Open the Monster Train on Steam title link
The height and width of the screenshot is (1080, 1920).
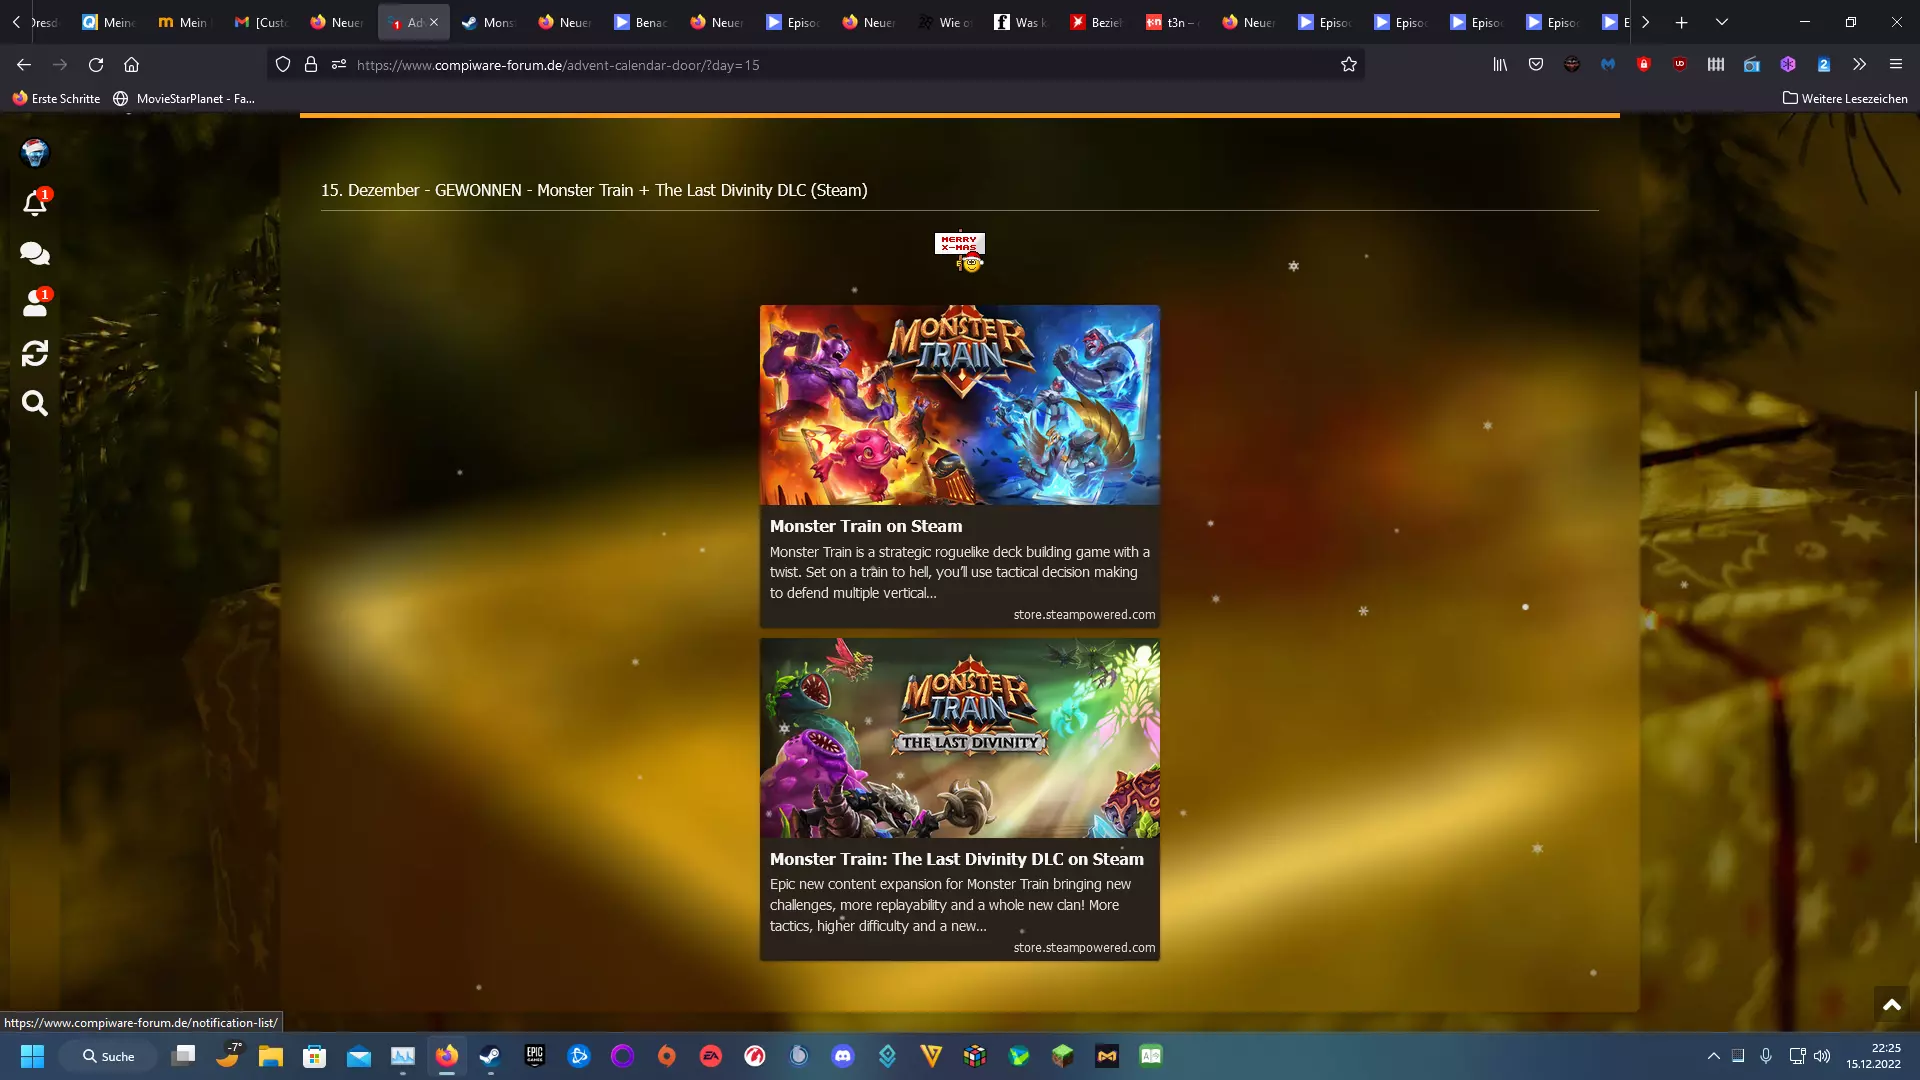pos(866,526)
